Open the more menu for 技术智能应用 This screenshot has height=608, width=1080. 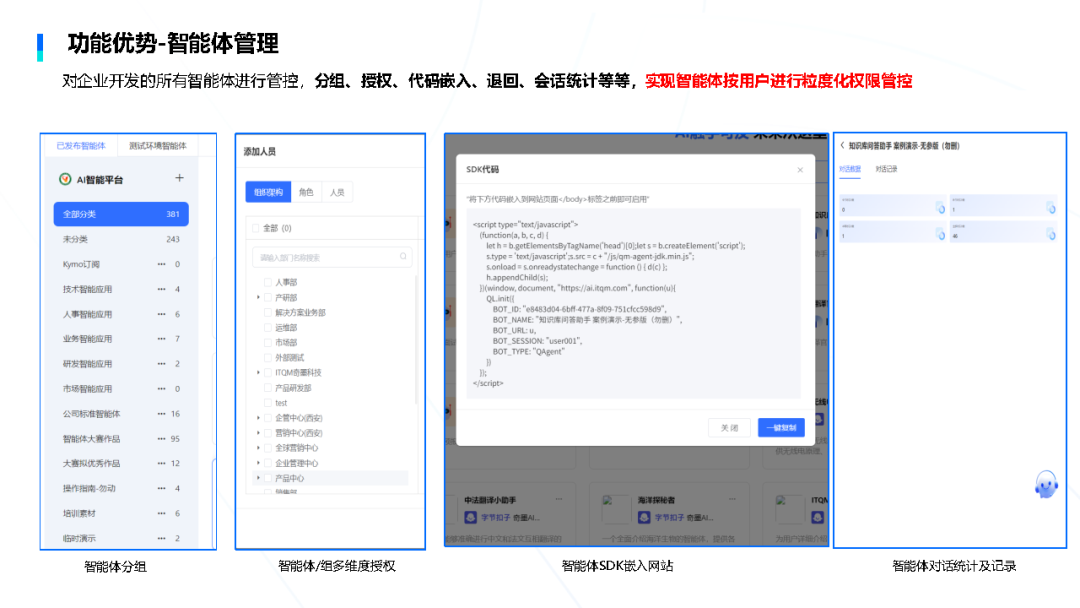pos(161,289)
